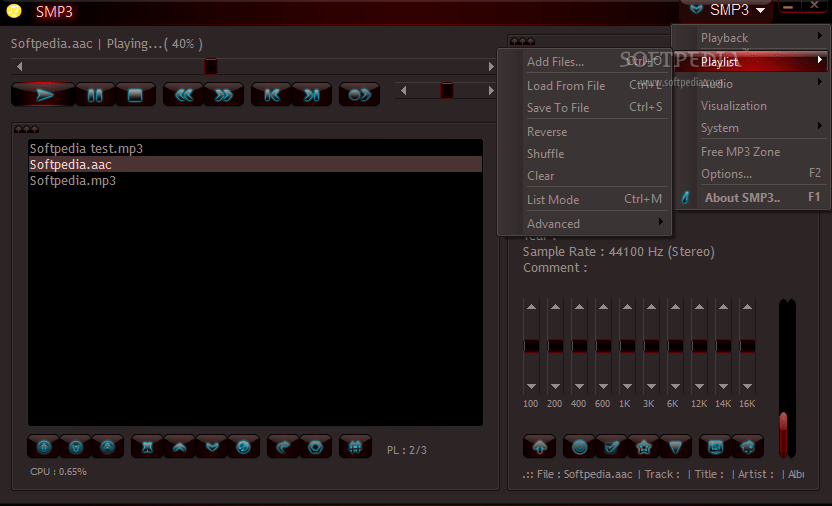Click the hexagon playlist icon
Image resolution: width=832 pixels, height=506 pixels.
pos(316,447)
